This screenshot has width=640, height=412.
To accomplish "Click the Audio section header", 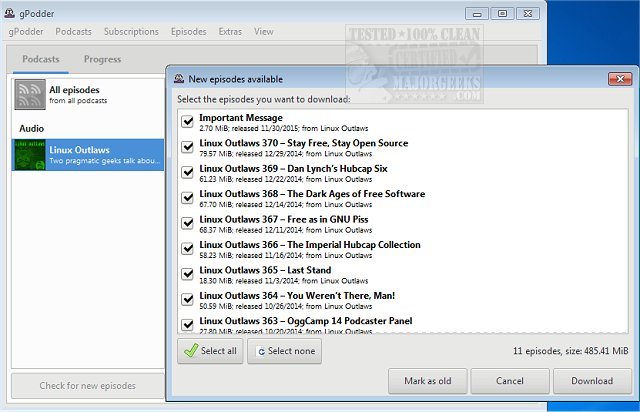I will click(x=31, y=128).
